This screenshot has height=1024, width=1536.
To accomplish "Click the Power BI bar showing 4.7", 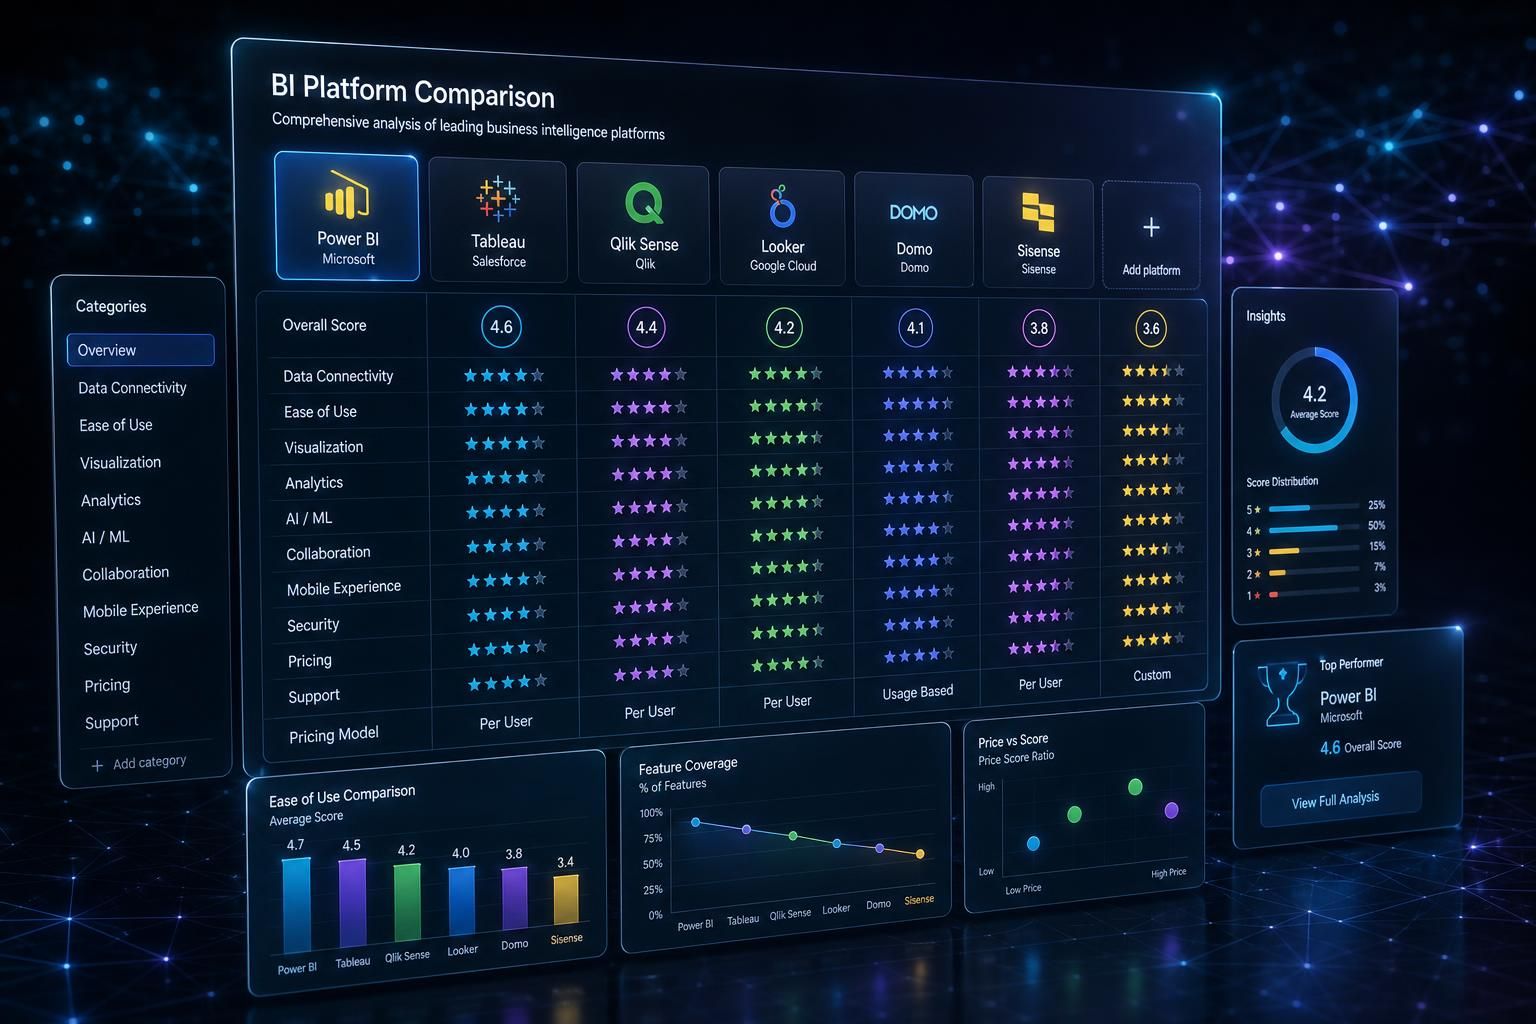I will 296,906.
